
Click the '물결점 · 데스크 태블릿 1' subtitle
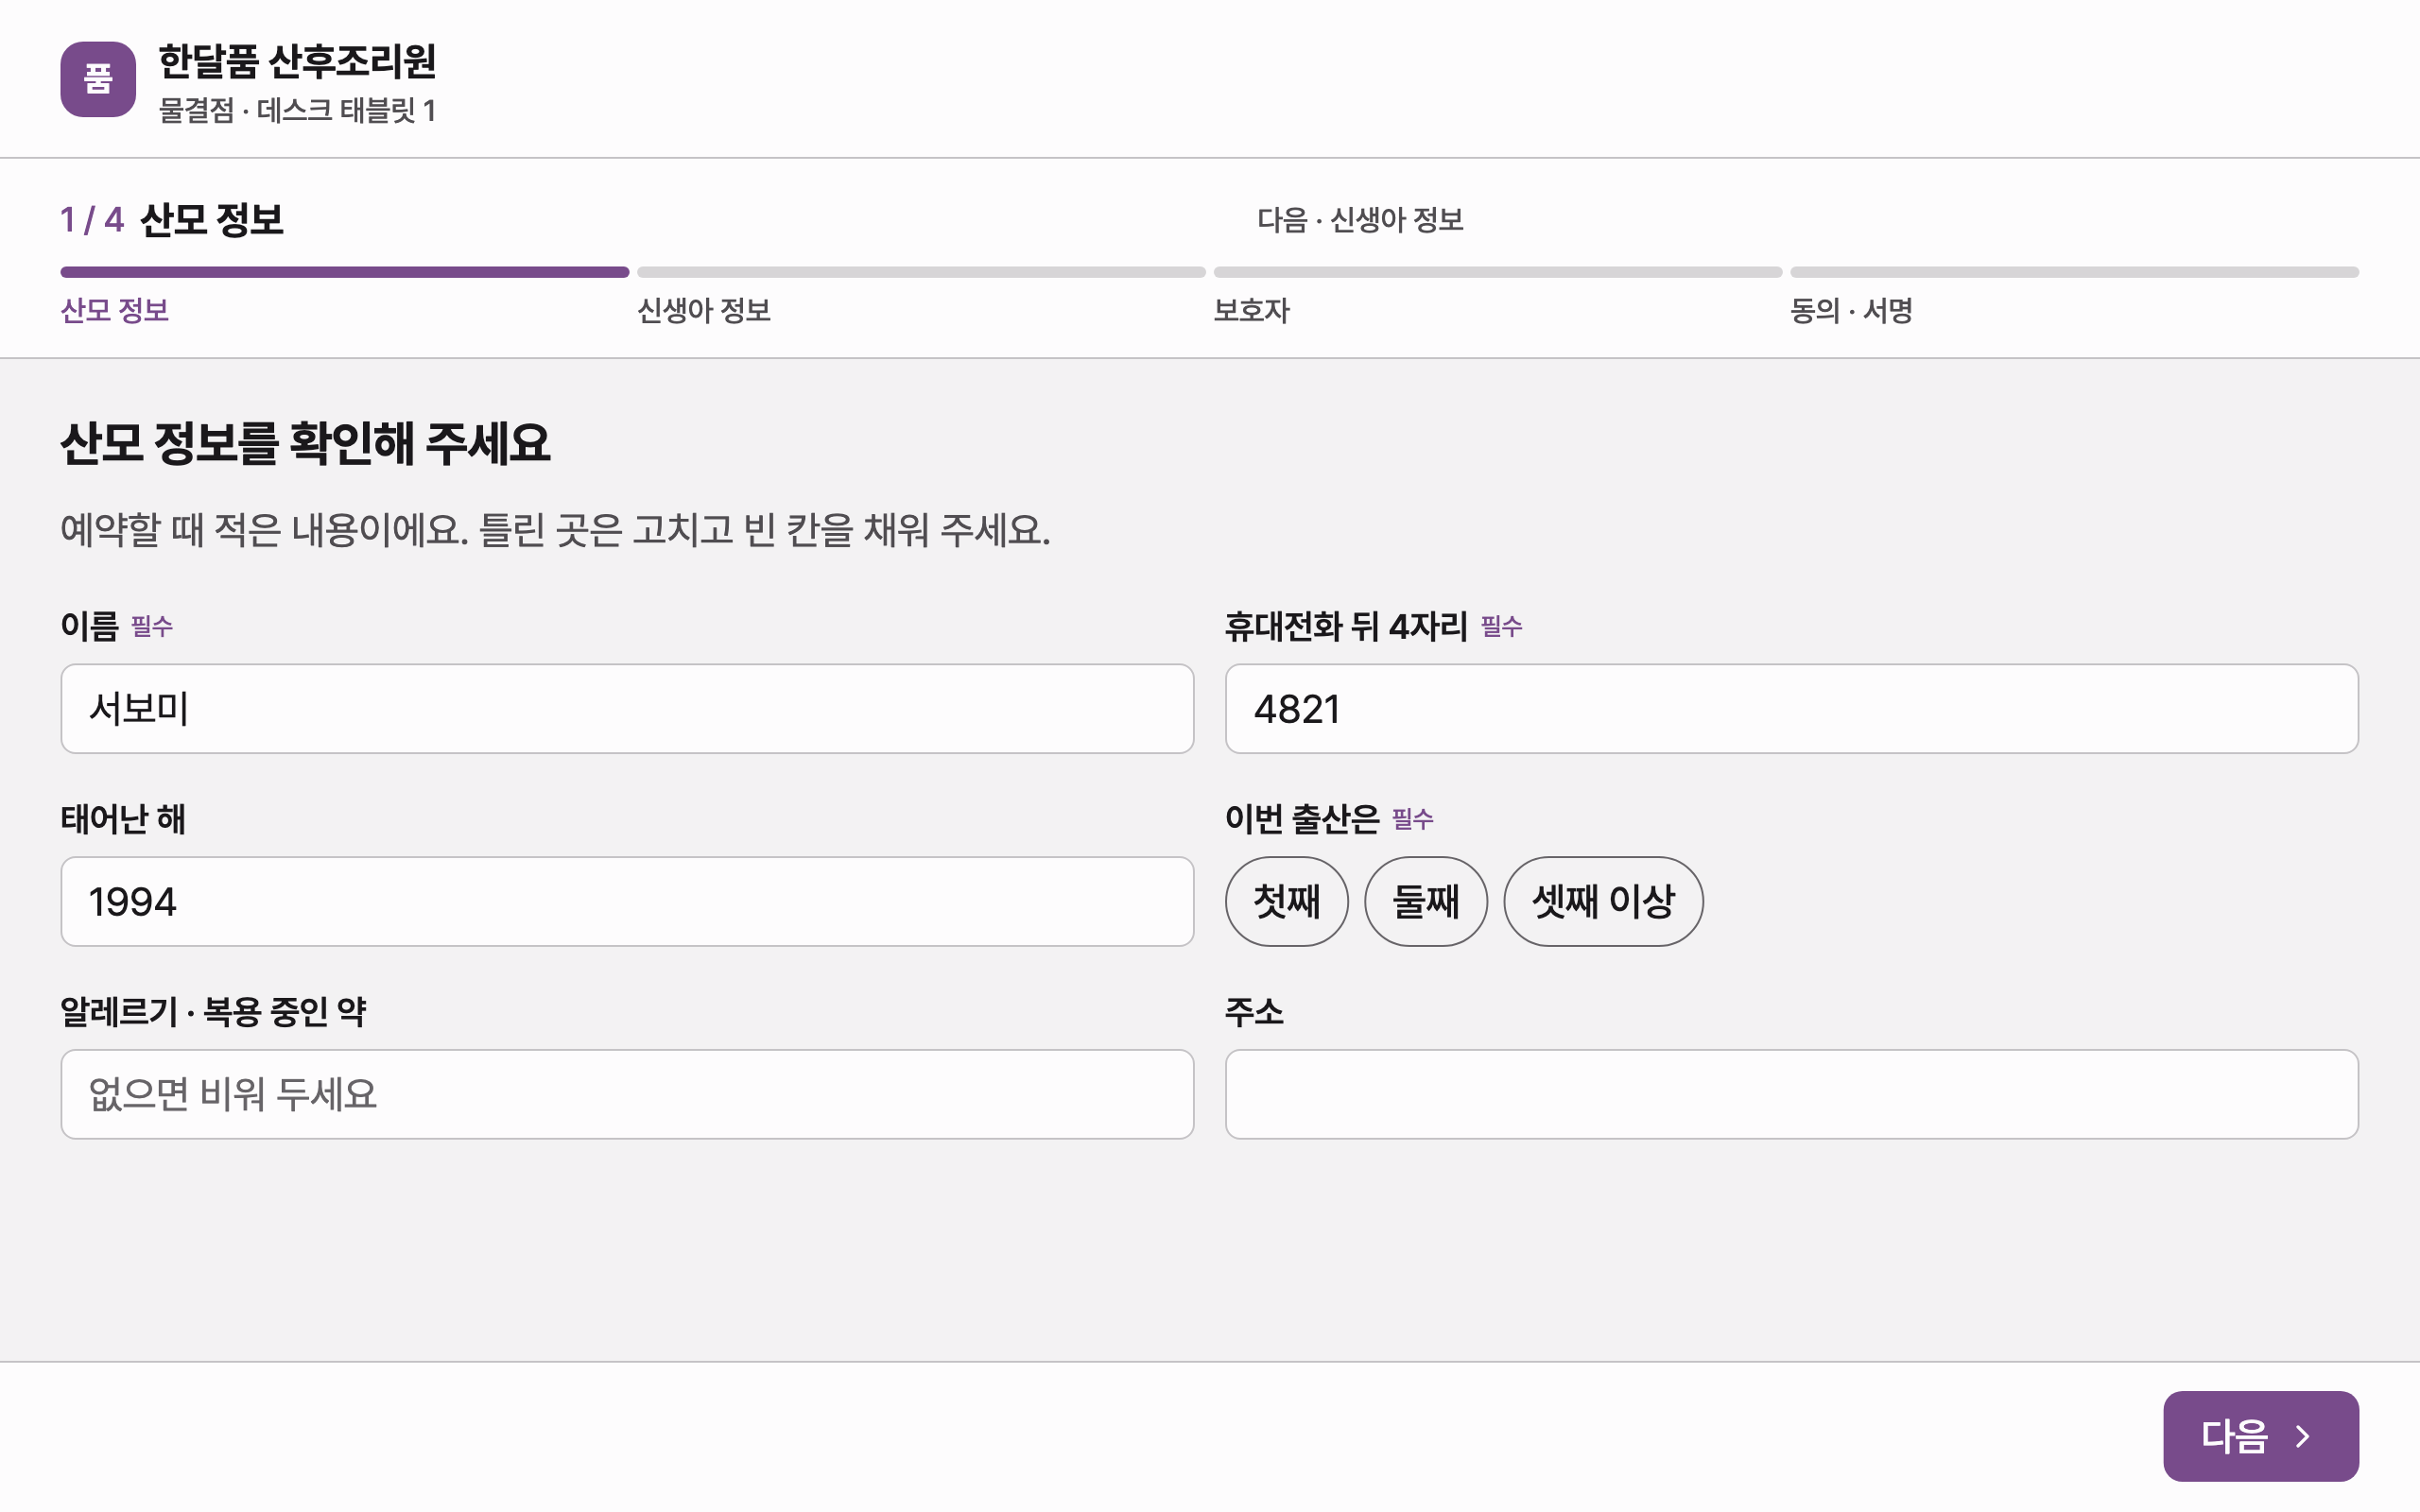tap(297, 110)
